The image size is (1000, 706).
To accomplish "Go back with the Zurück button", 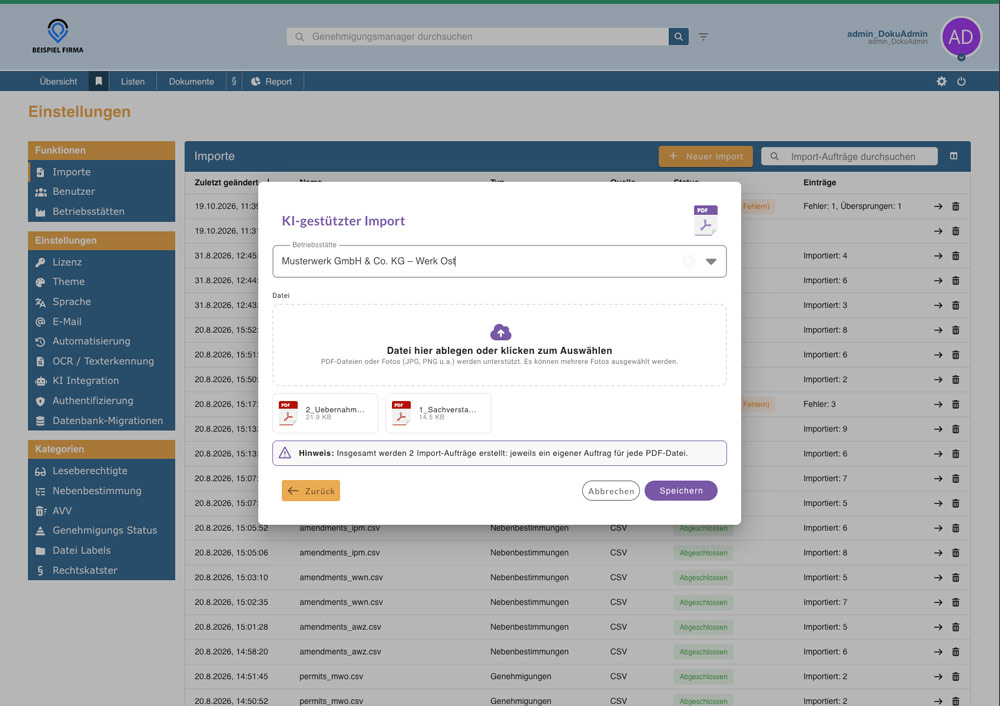I will [311, 491].
